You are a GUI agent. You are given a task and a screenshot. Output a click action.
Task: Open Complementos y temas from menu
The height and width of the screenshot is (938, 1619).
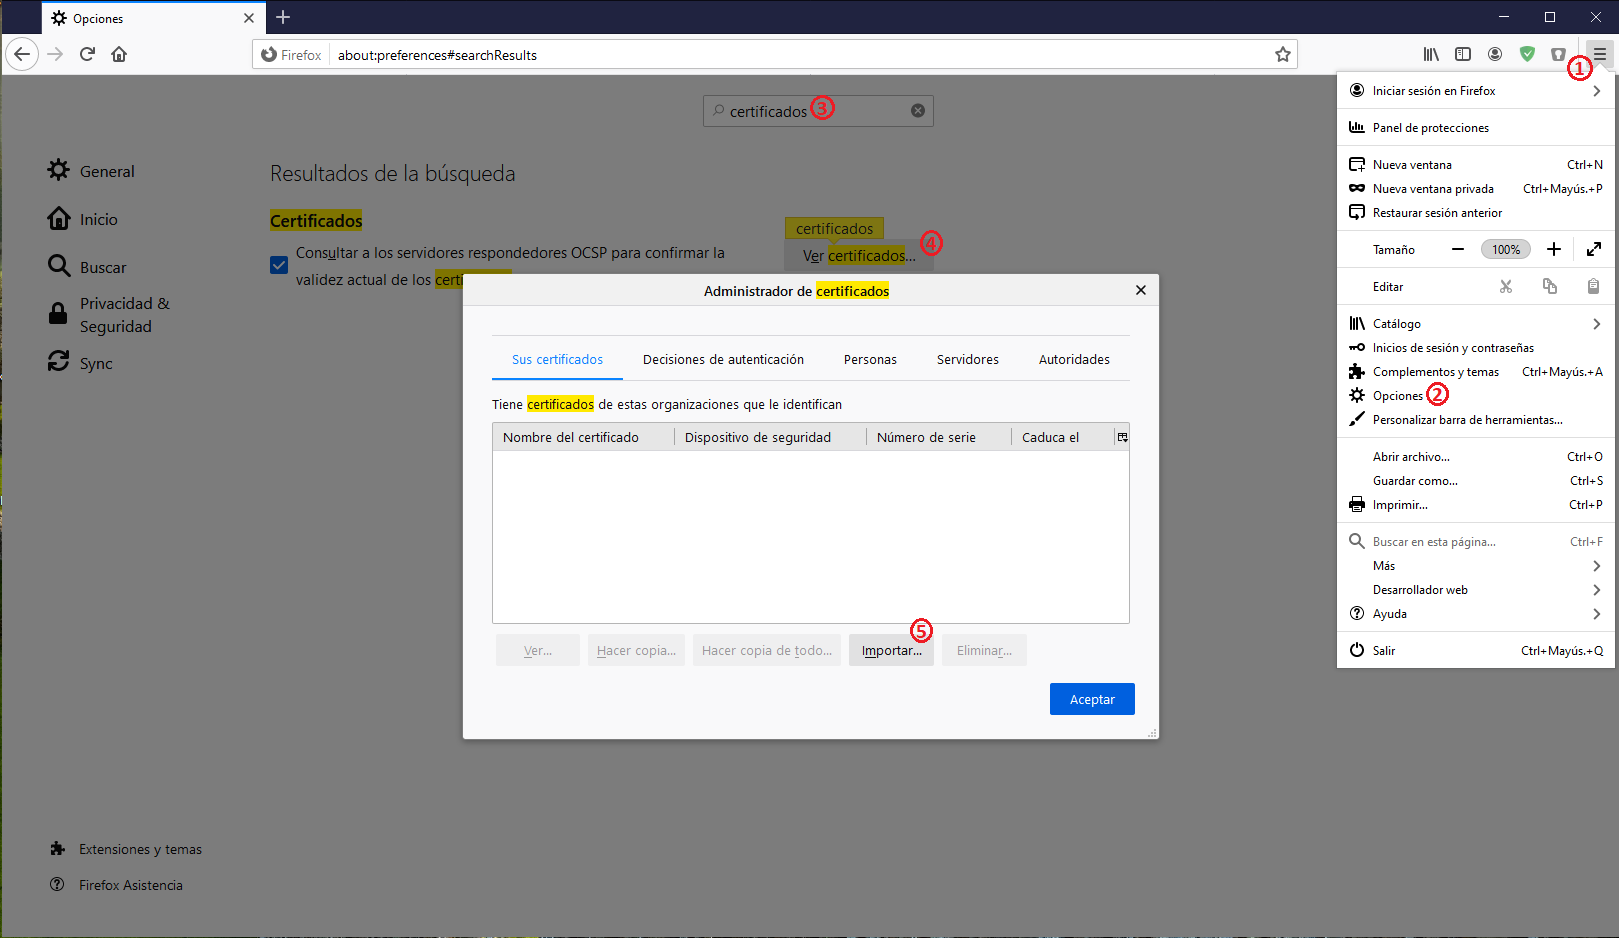(x=1477, y=372)
